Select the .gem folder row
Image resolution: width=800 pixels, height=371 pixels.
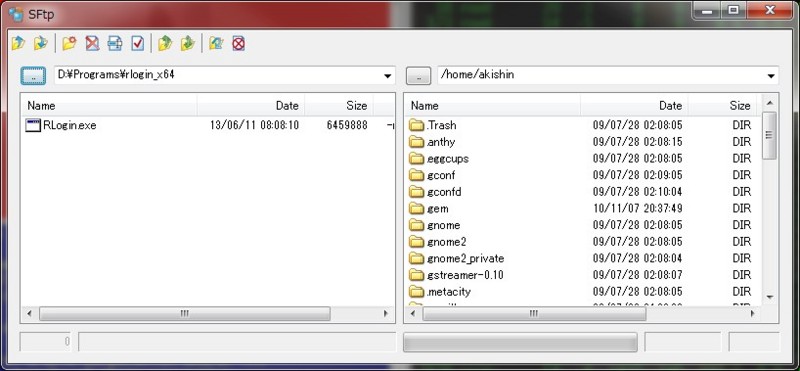tap(583, 208)
